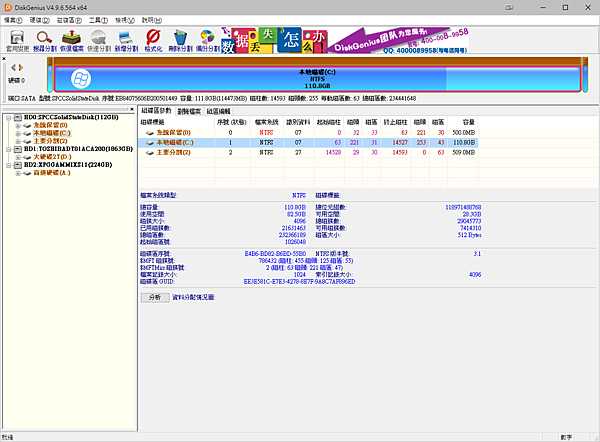This screenshot has width=600, height=442.
Task: Click the Save All (套用變更) toolbar icon
Action: point(16,40)
